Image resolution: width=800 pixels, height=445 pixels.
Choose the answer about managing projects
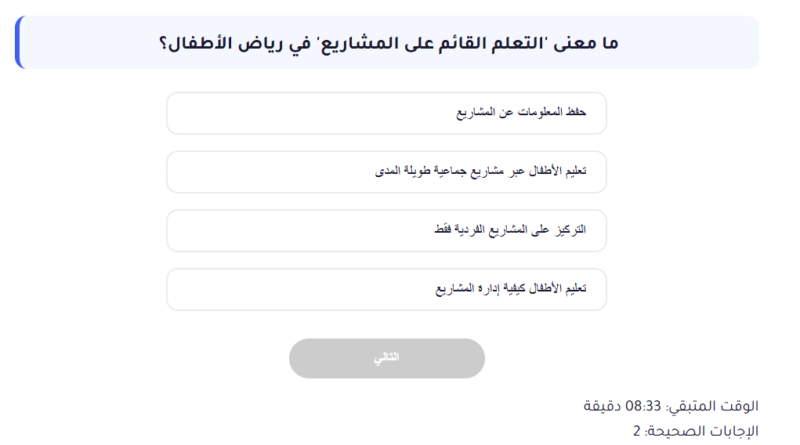[386, 289]
